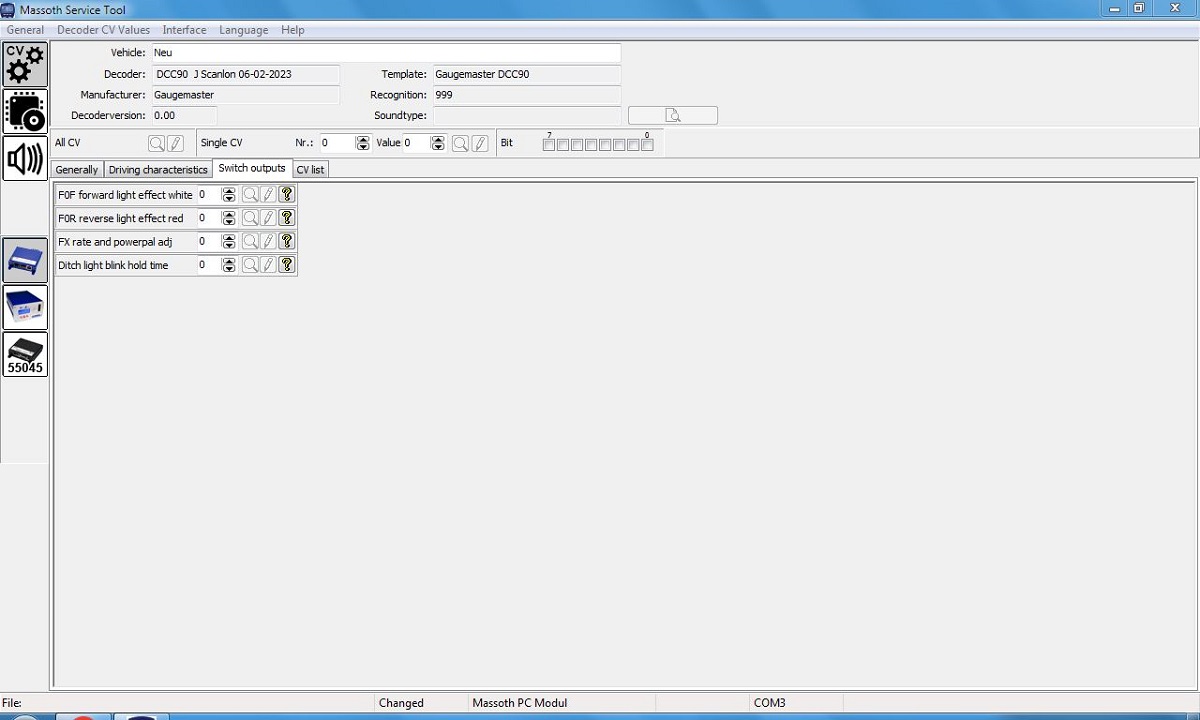Toggle bit 3 checkbox
The width and height of the screenshot is (1200, 720).
click(x=605, y=145)
